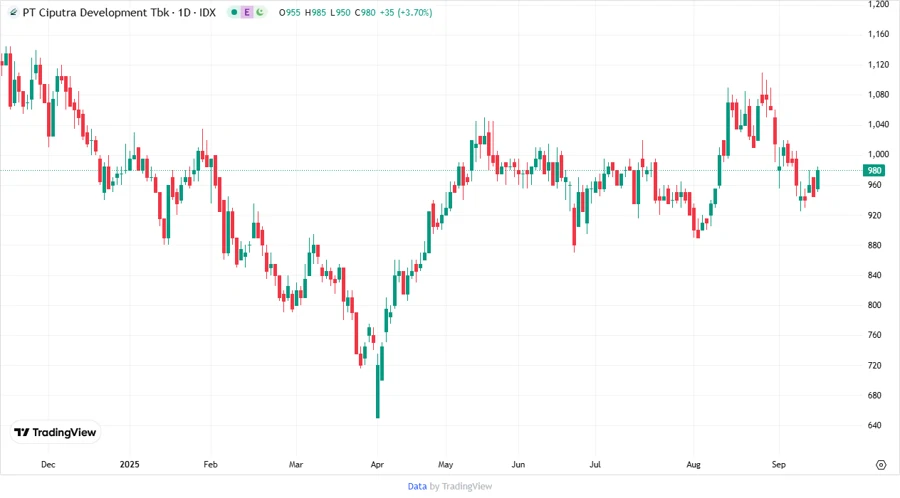Image resolution: width=900 pixels, height=498 pixels.
Task: Click the H985 high value
Action: tap(315, 12)
